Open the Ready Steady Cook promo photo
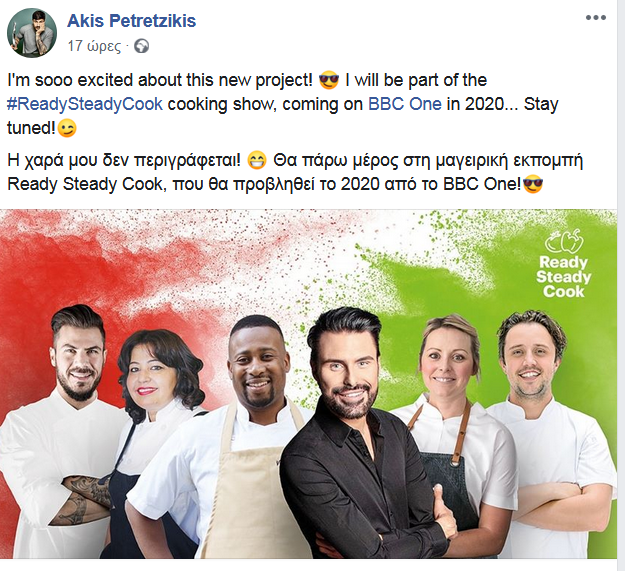This screenshot has height=571, width=625. (309, 384)
